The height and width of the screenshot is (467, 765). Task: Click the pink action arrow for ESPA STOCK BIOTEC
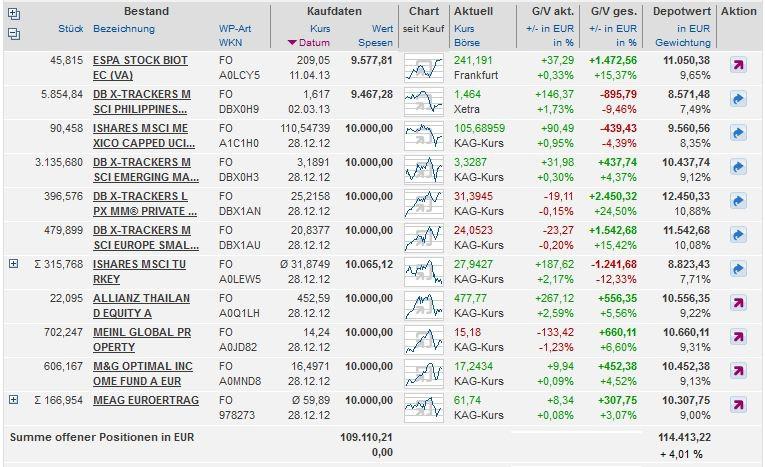[x=738, y=65]
